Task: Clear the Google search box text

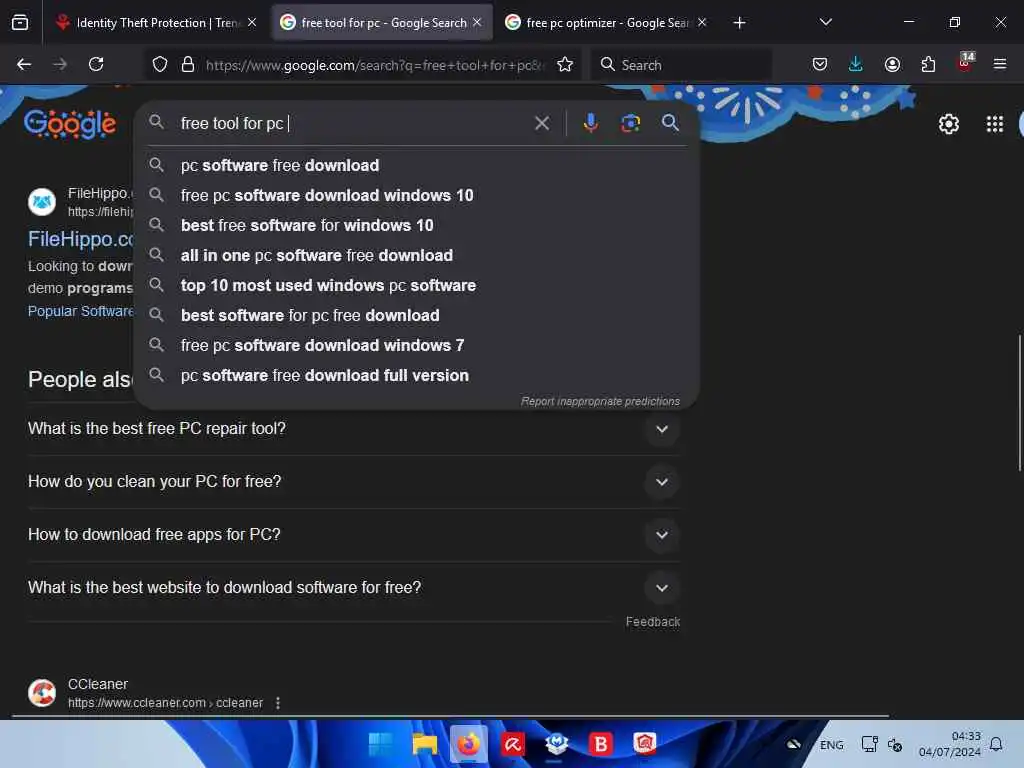Action: pyautogui.click(x=541, y=123)
